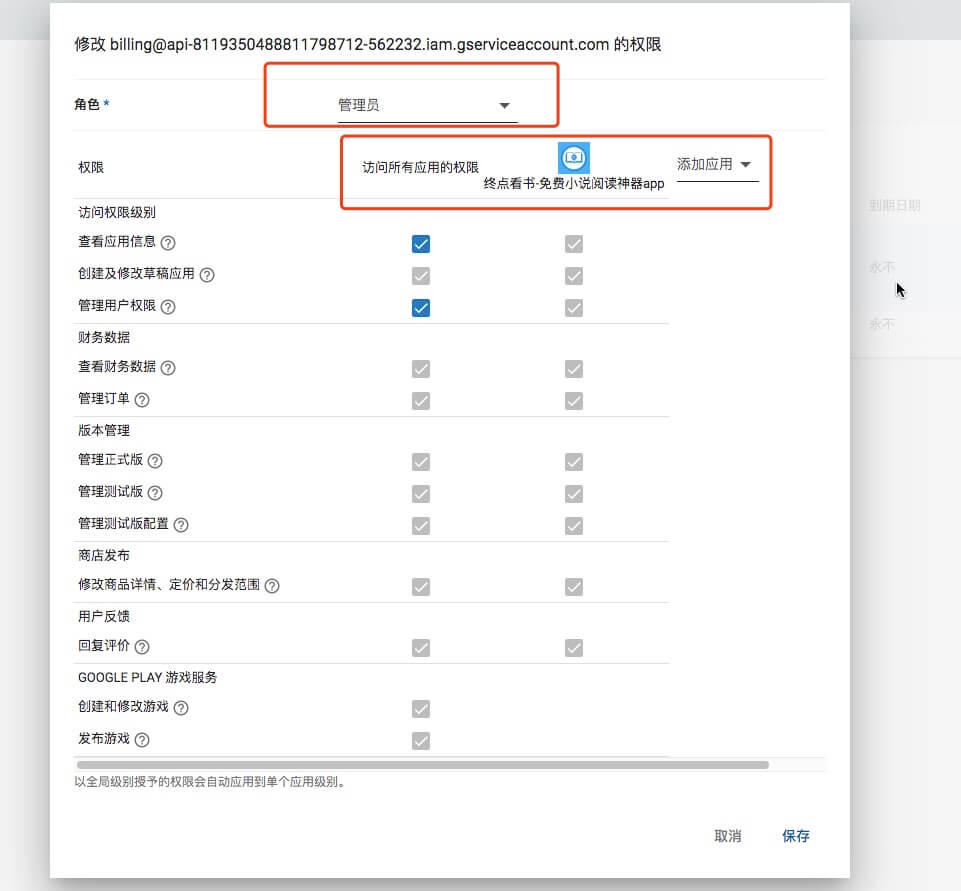Click the horizontal scrollbar under permissions table
The height and width of the screenshot is (891, 961).
pyautogui.click(x=423, y=765)
